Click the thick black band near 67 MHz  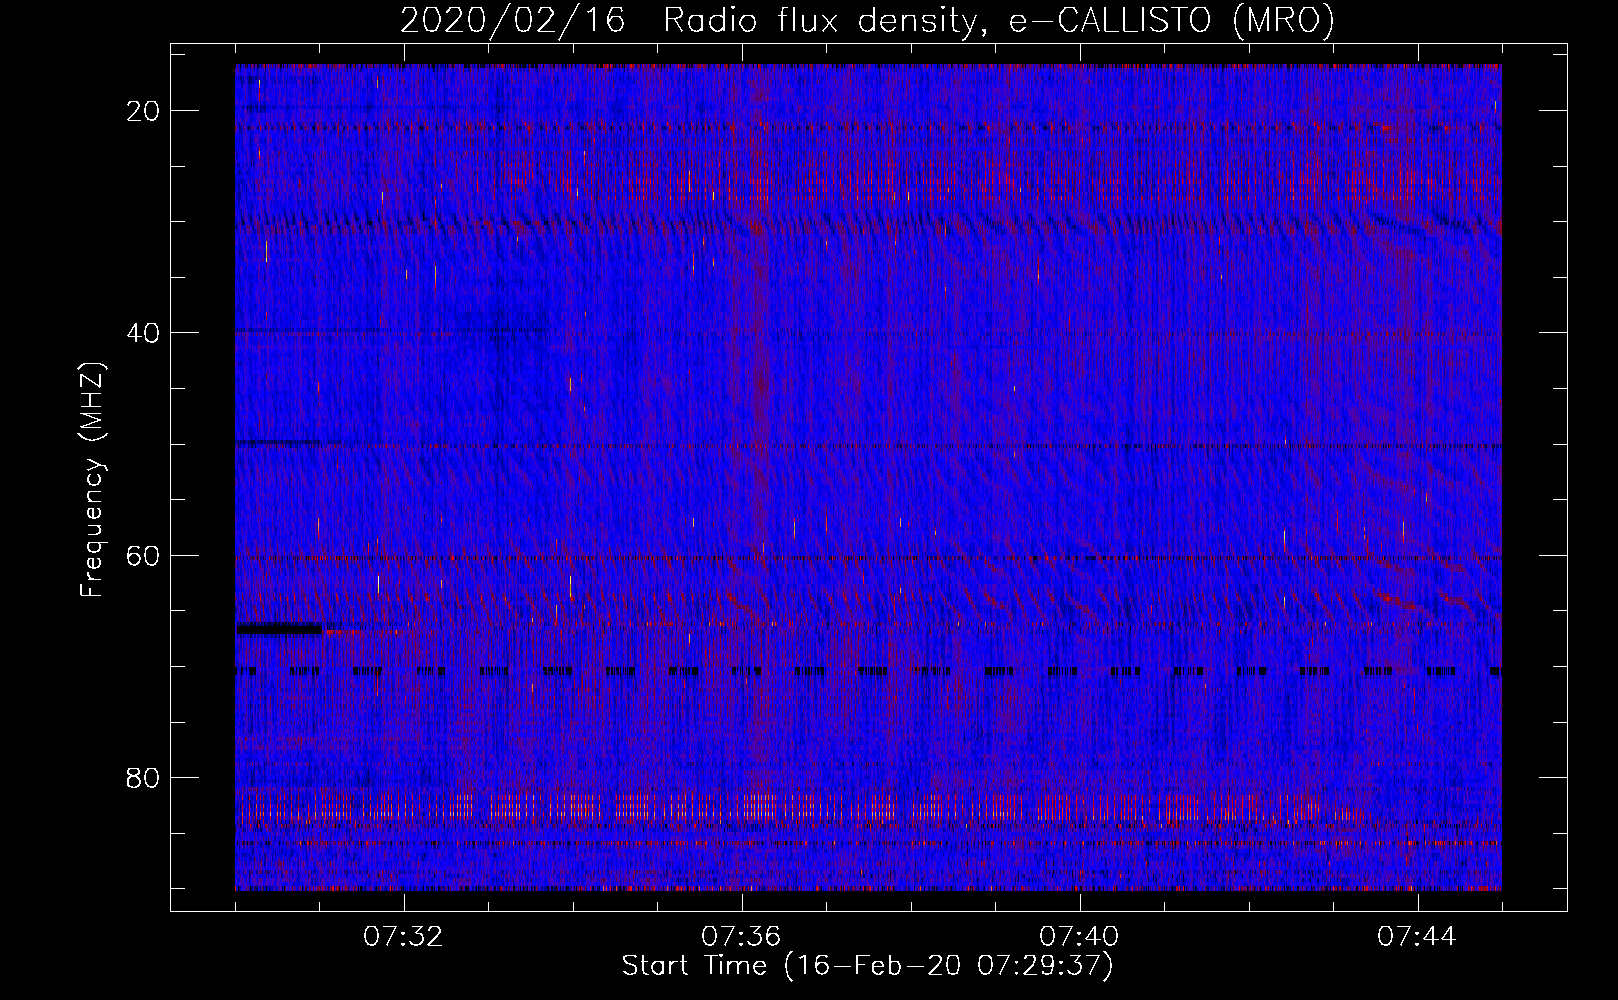click(x=279, y=629)
